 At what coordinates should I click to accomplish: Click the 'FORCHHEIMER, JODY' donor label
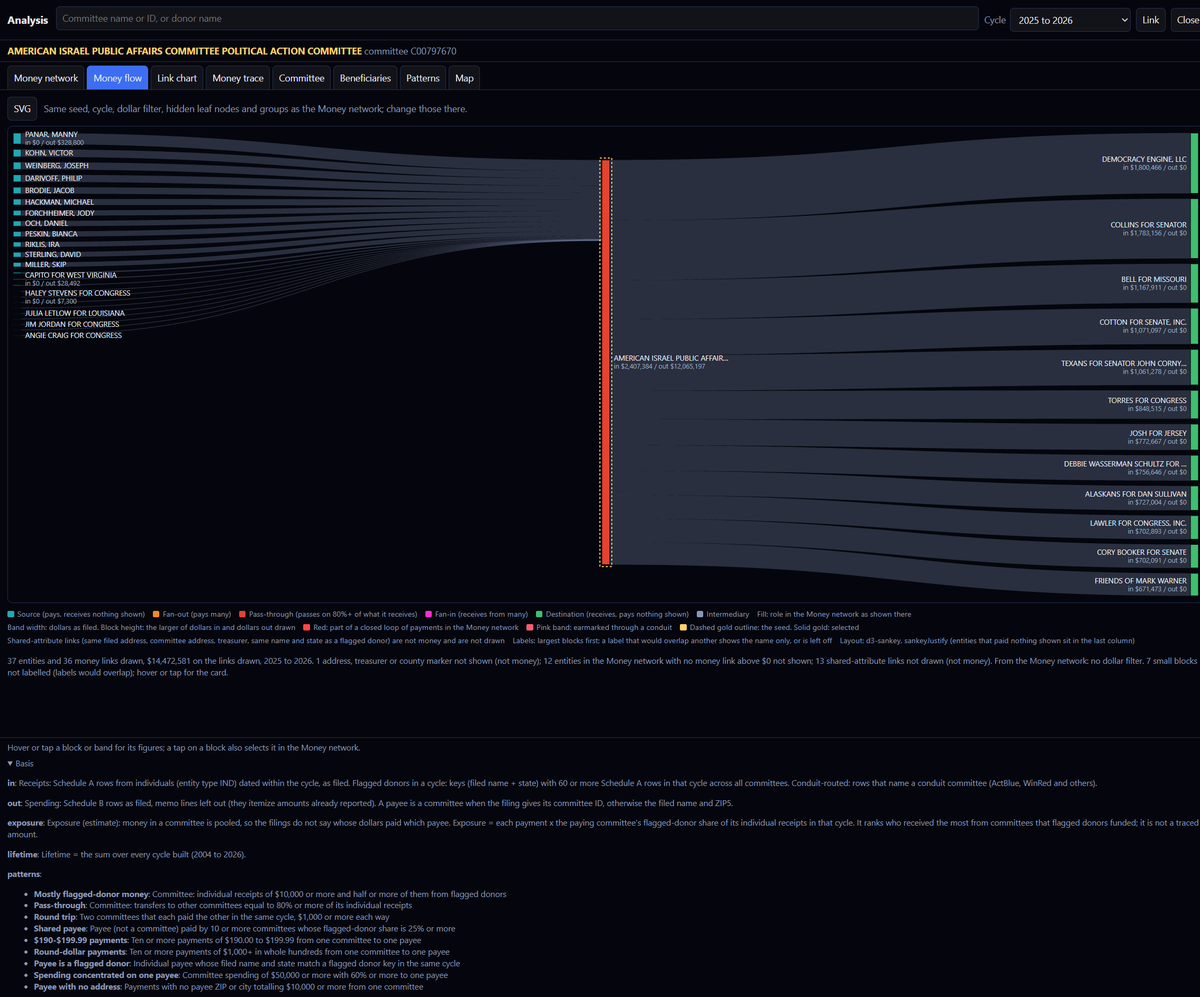pyautogui.click(x=60, y=213)
